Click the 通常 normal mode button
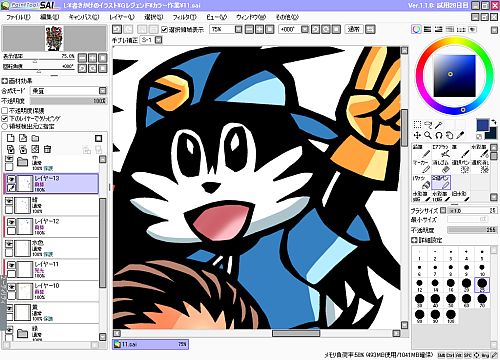The image size is (500, 360). coord(354,29)
